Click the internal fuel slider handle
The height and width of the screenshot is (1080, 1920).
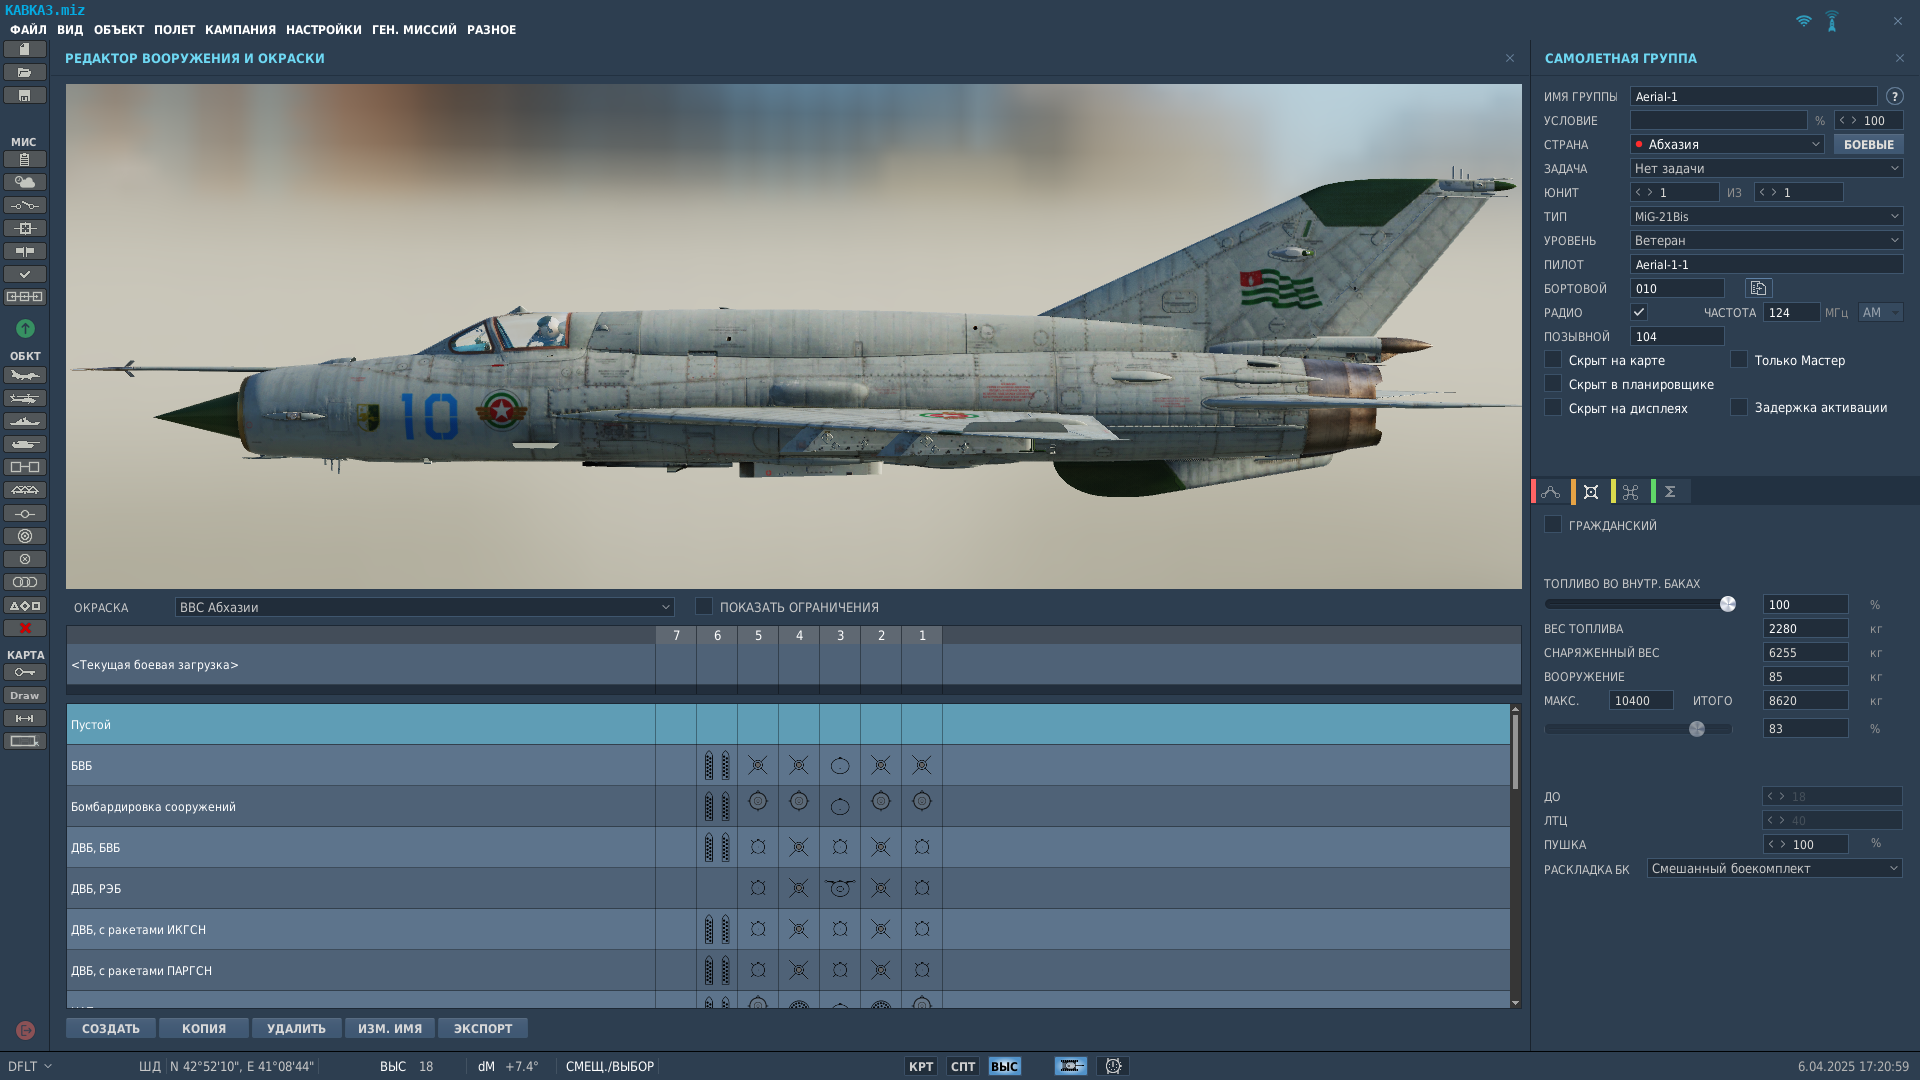pyautogui.click(x=1727, y=604)
